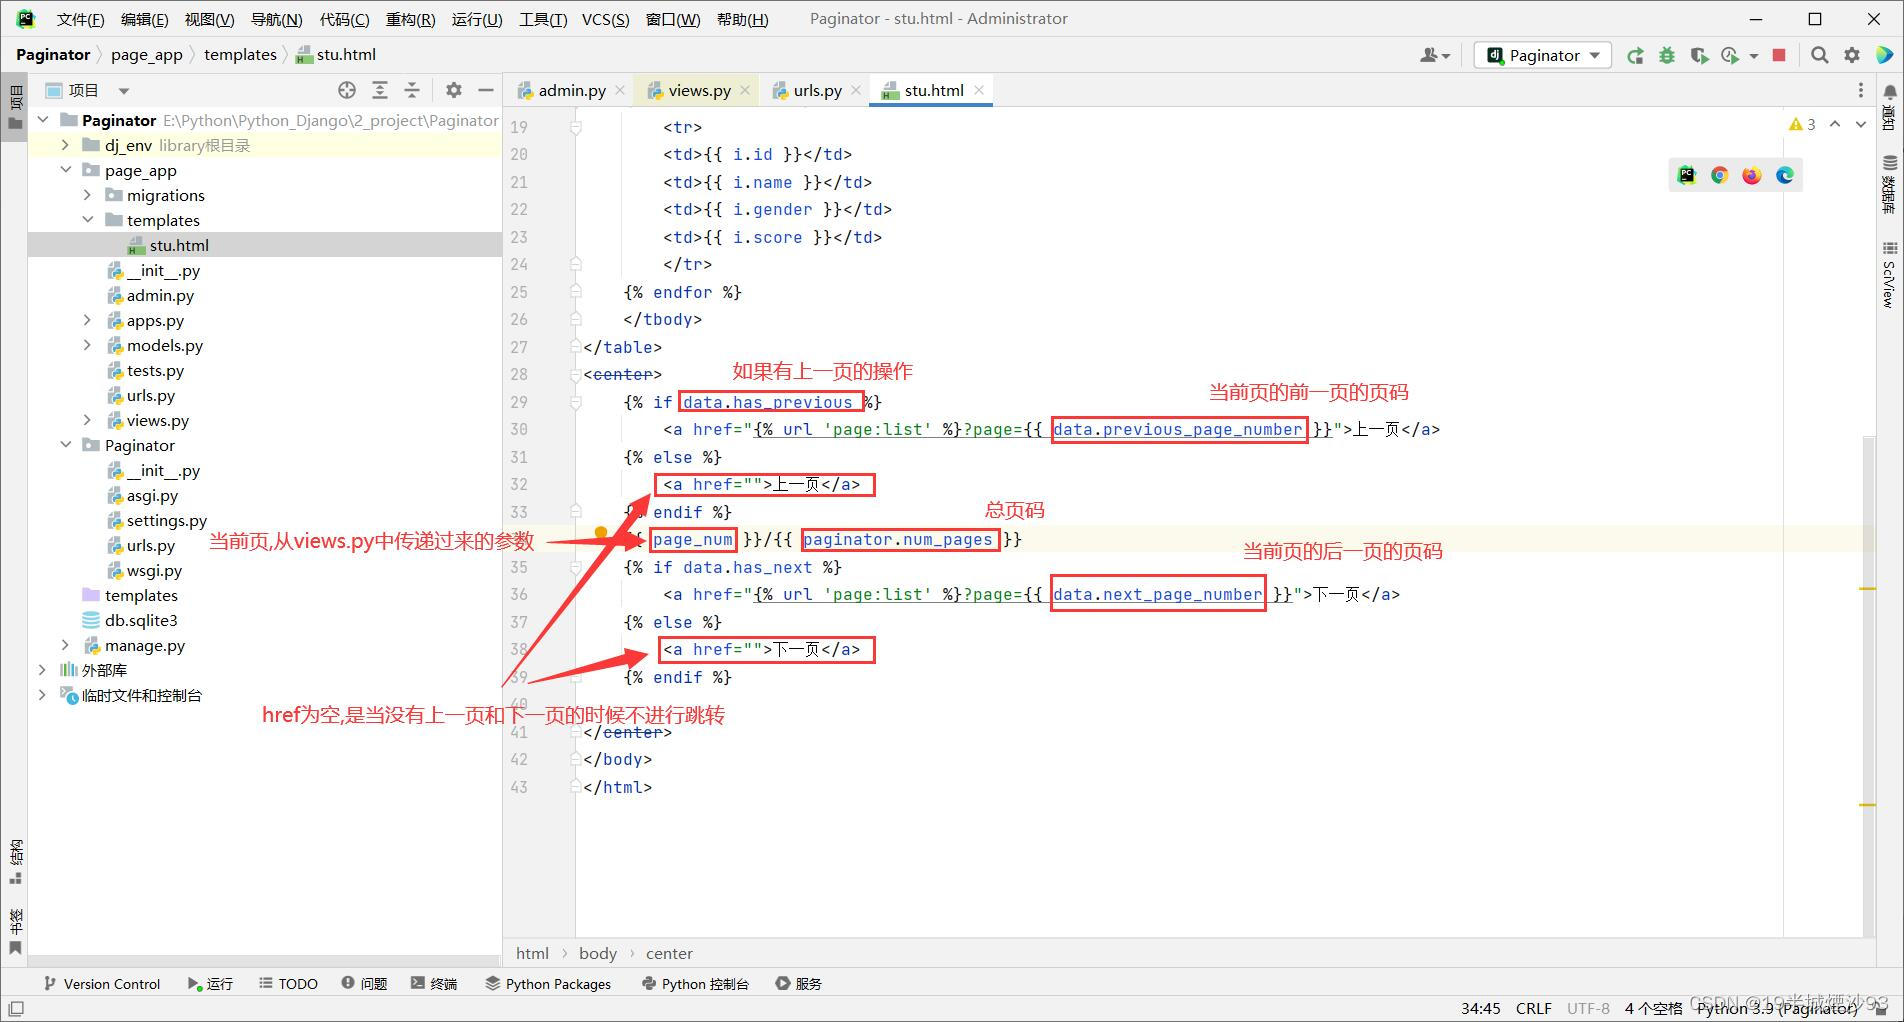This screenshot has height=1022, width=1904.
Task: Open the 项目 view dropdown
Action: 88,90
